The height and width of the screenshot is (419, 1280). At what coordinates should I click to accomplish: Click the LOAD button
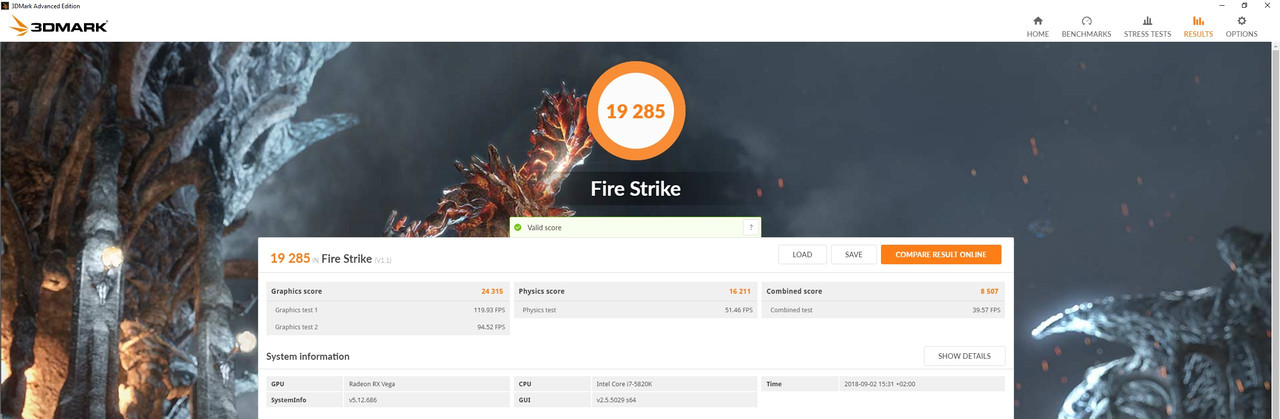(802, 254)
